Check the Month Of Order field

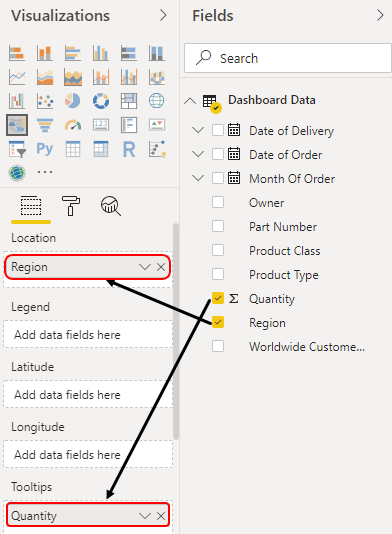(x=218, y=178)
